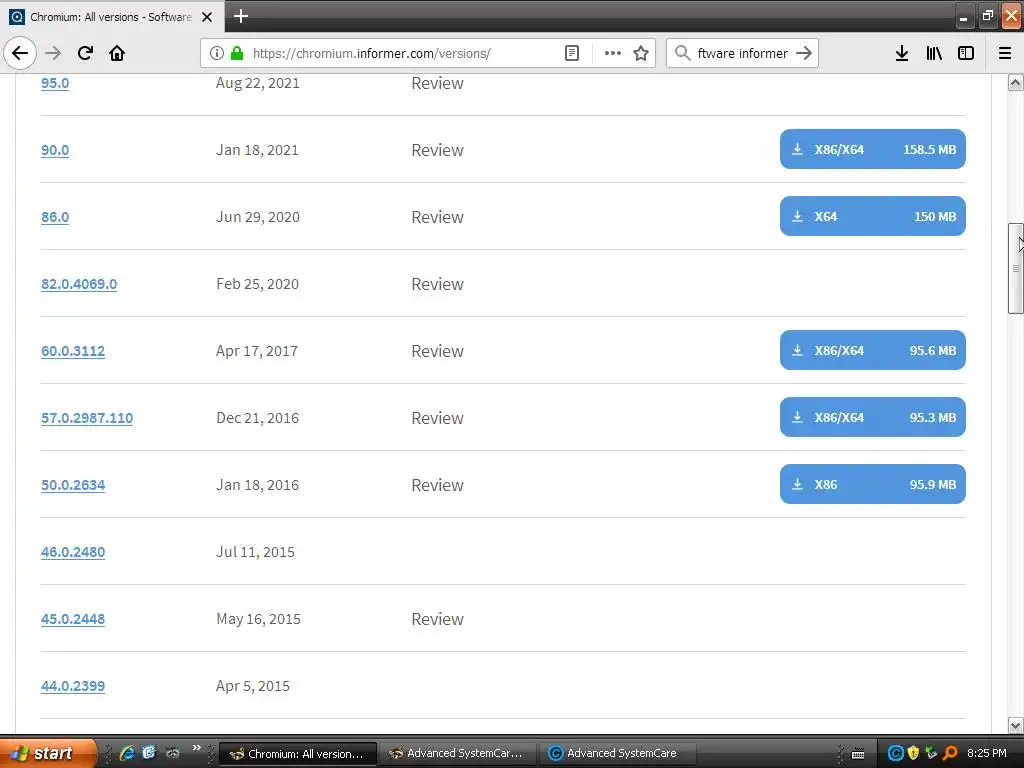Image resolution: width=1024 pixels, height=768 pixels.
Task: Toggle the sidebar view icon
Action: tap(966, 53)
